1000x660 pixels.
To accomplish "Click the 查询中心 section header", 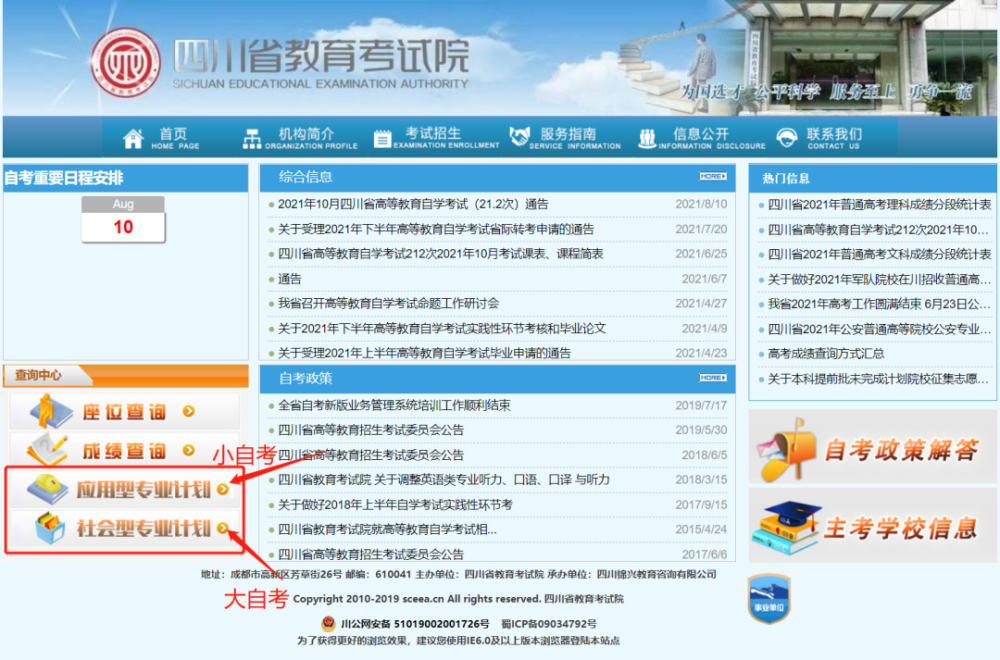I will pos(126,375).
